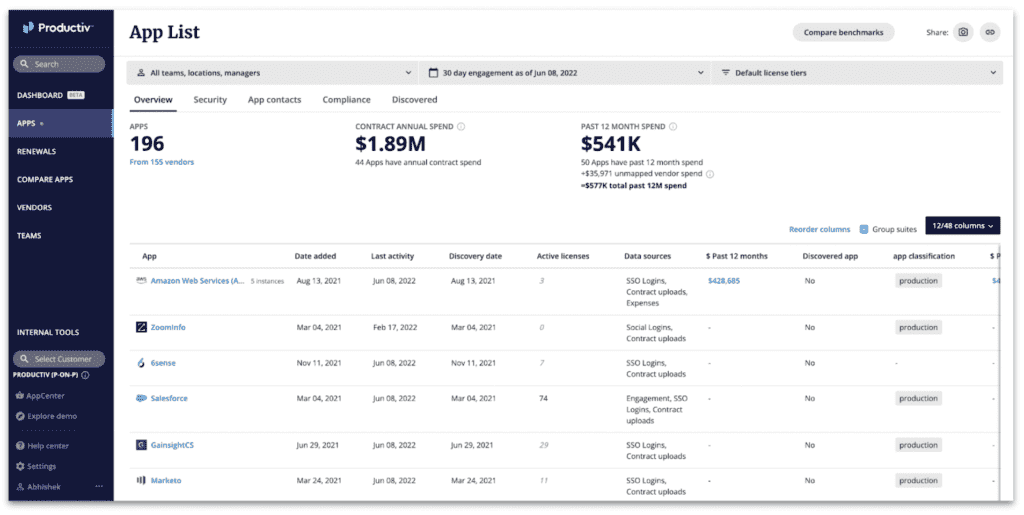Click the Reorder columns link
1024x515 pixels.
(819, 229)
